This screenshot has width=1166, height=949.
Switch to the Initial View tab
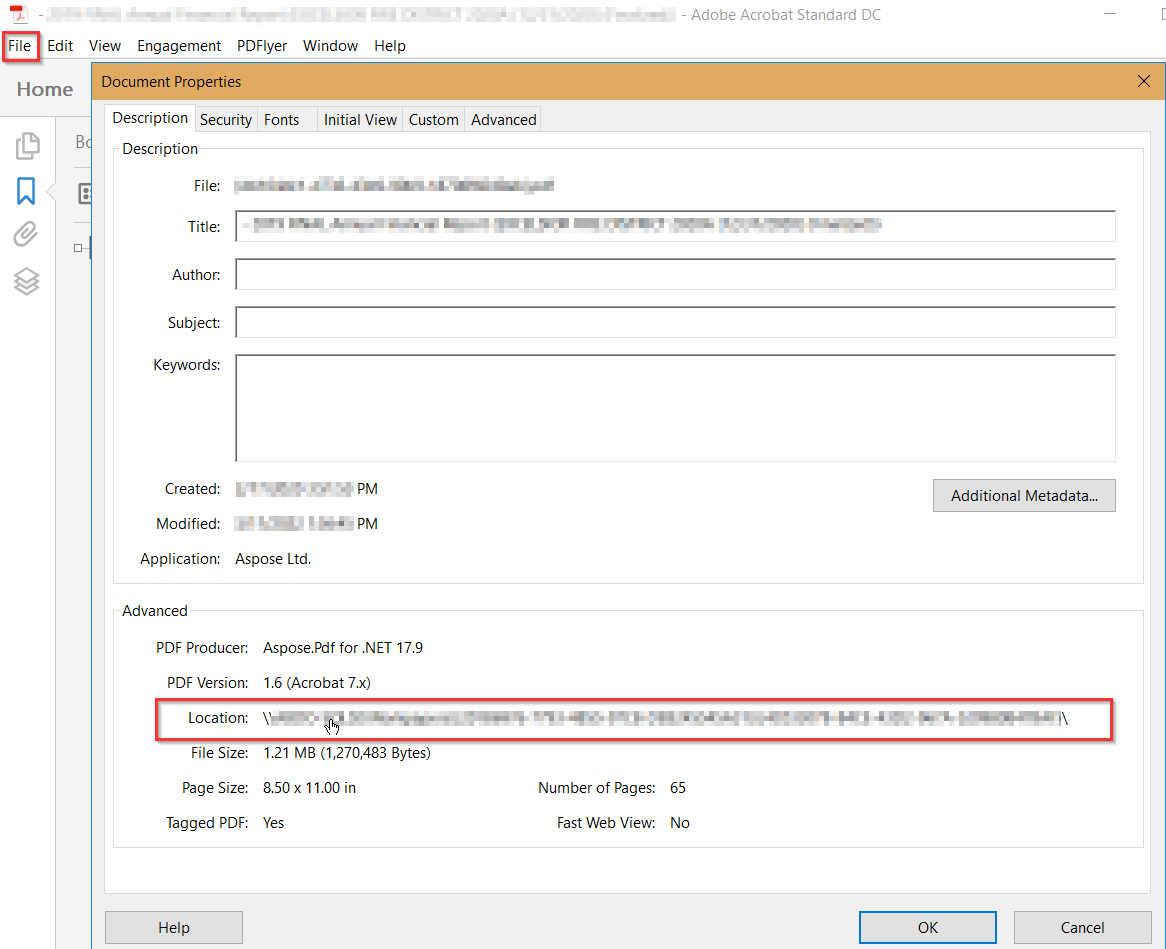coord(361,120)
